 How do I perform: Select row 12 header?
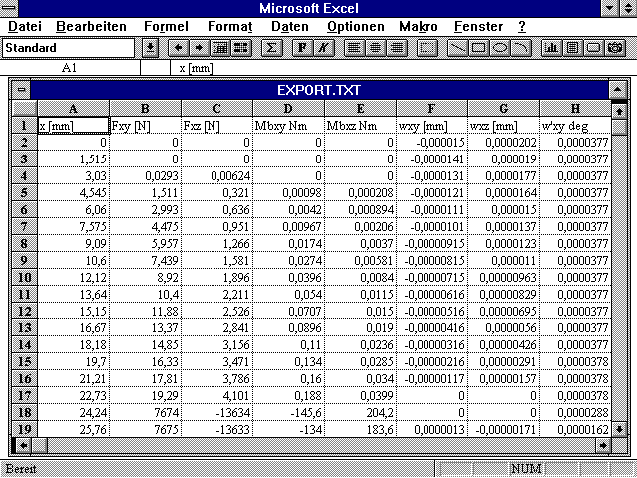coord(24,311)
